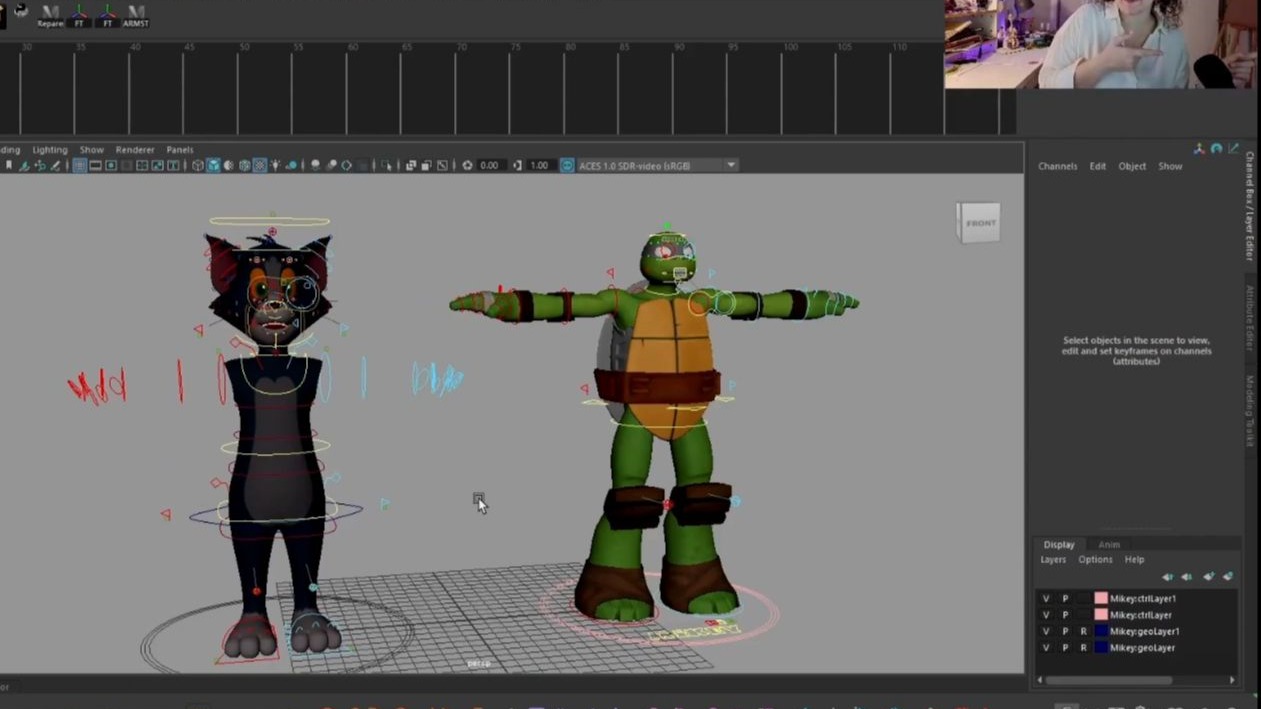The height and width of the screenshot is (709, 1261).
Task: Click the create empty layer icon
Action: click(1209, 577)
